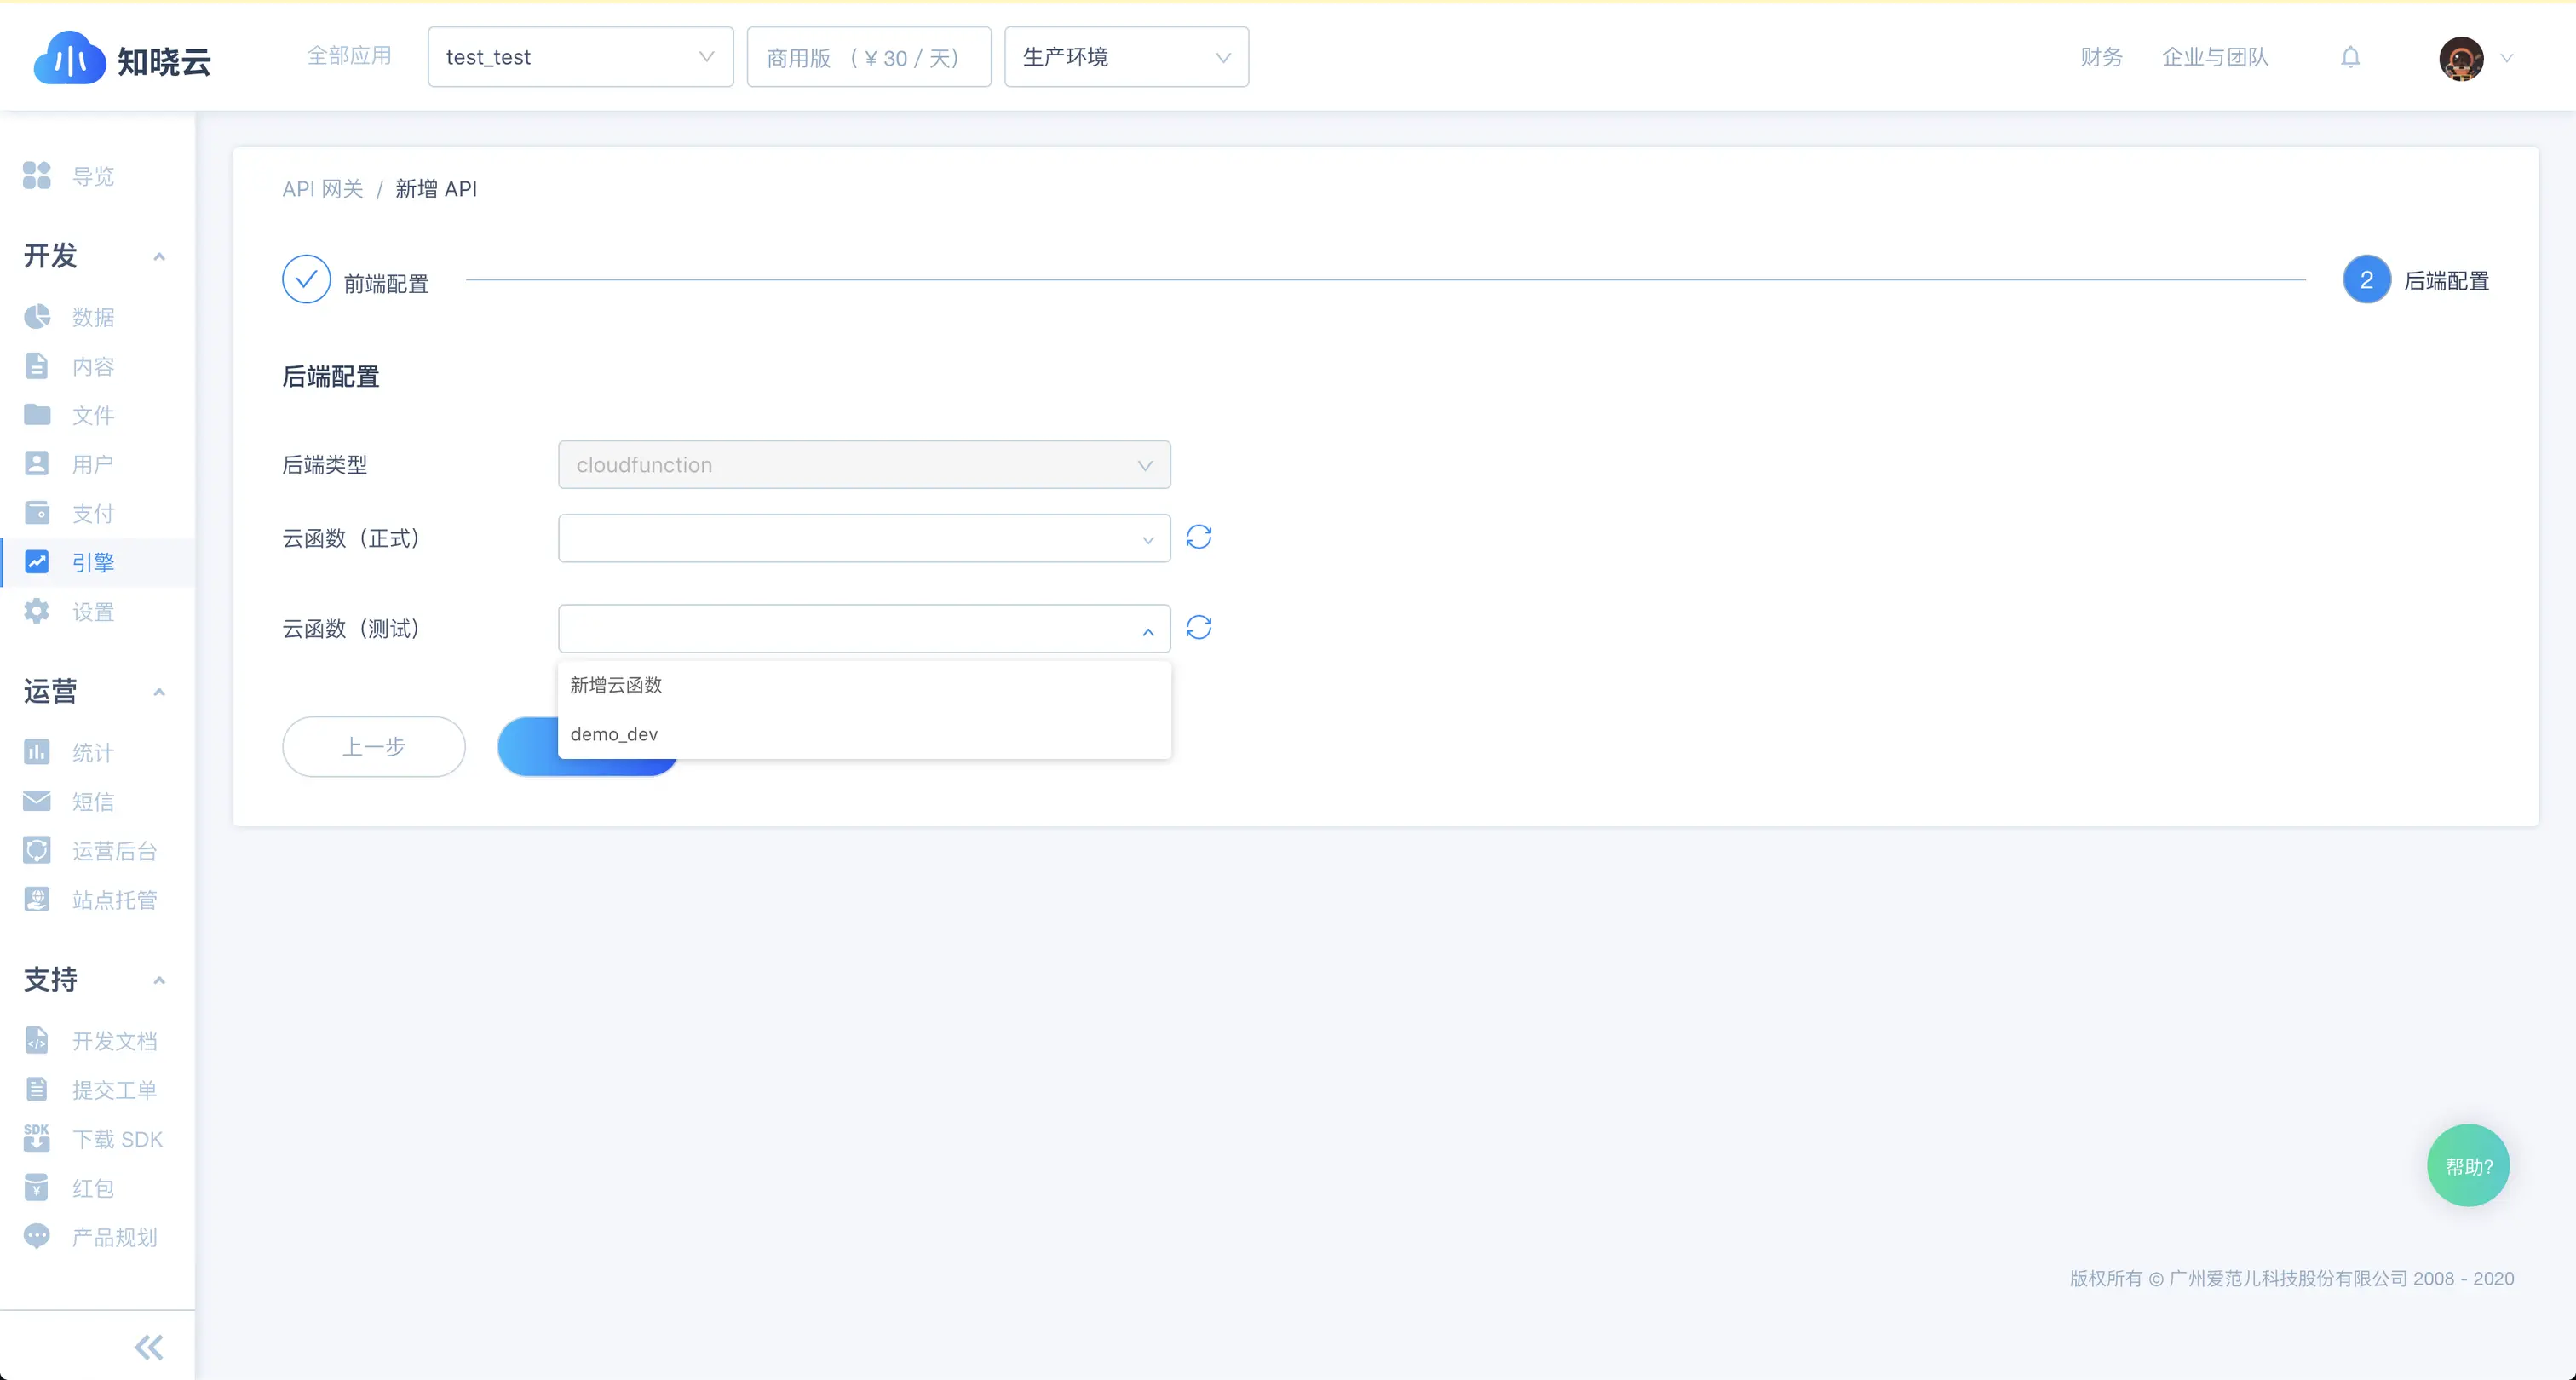2576x1380 pixels.
Task: Go to 下载 SDK page
Action: pos(116,1139)
